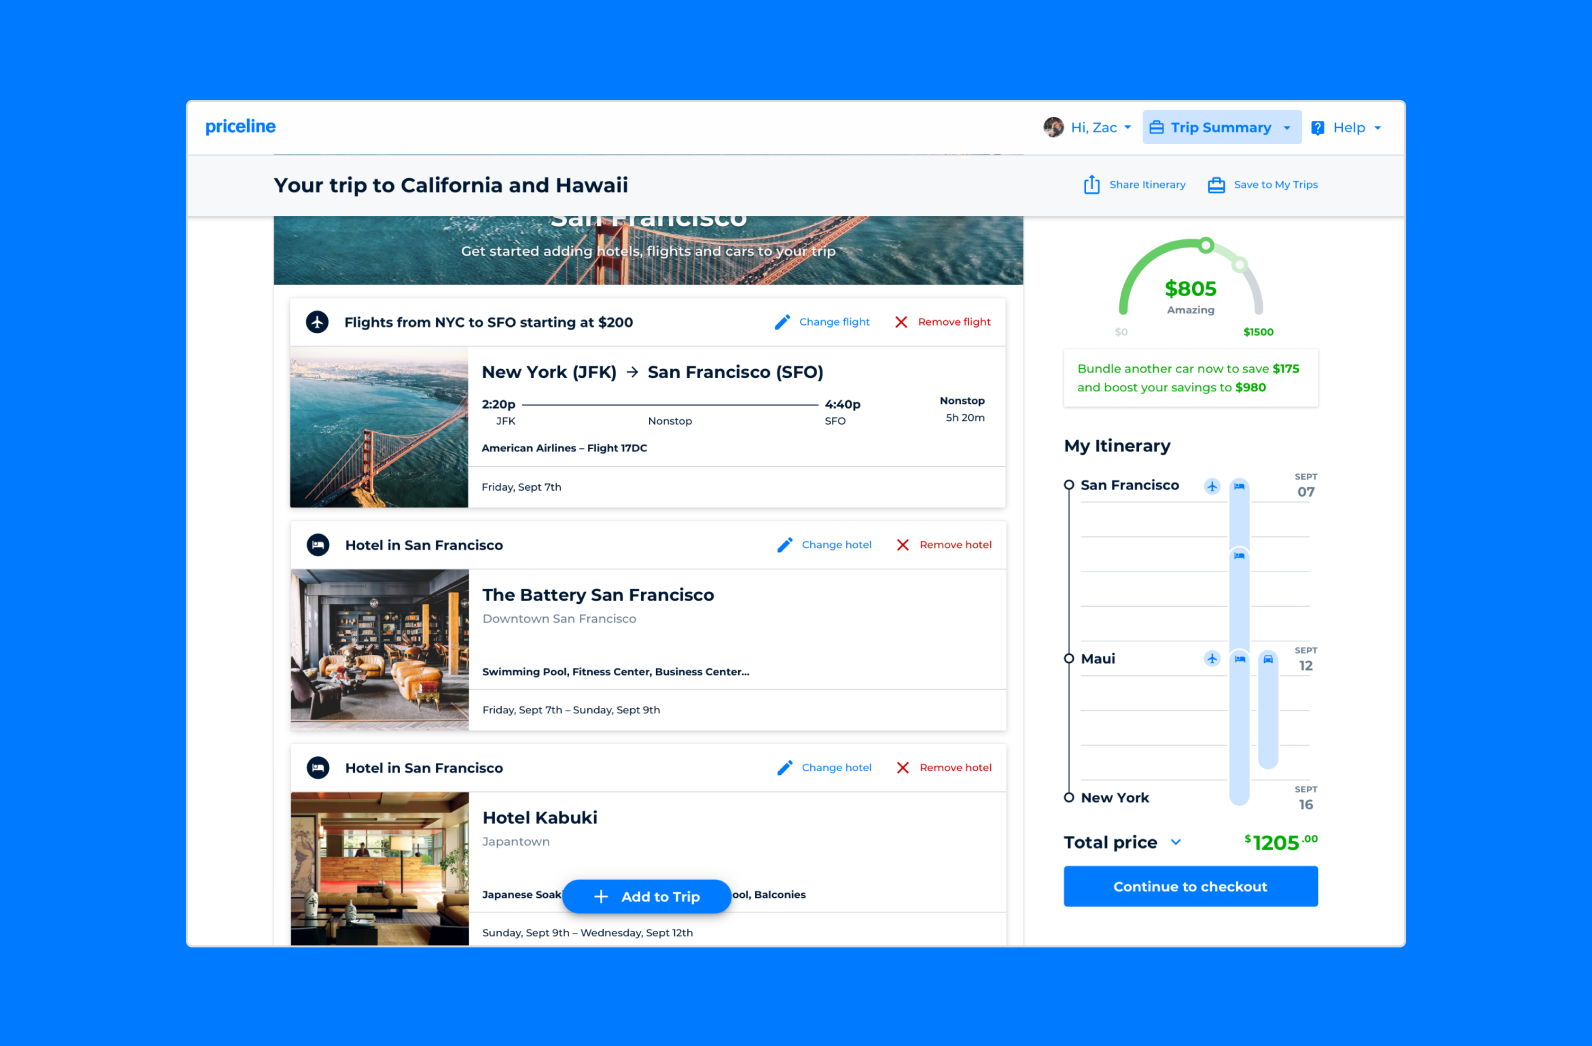Click the red X beside Remove flight
Screen dimensions: 1592x1046
click(x=901, y=322)
